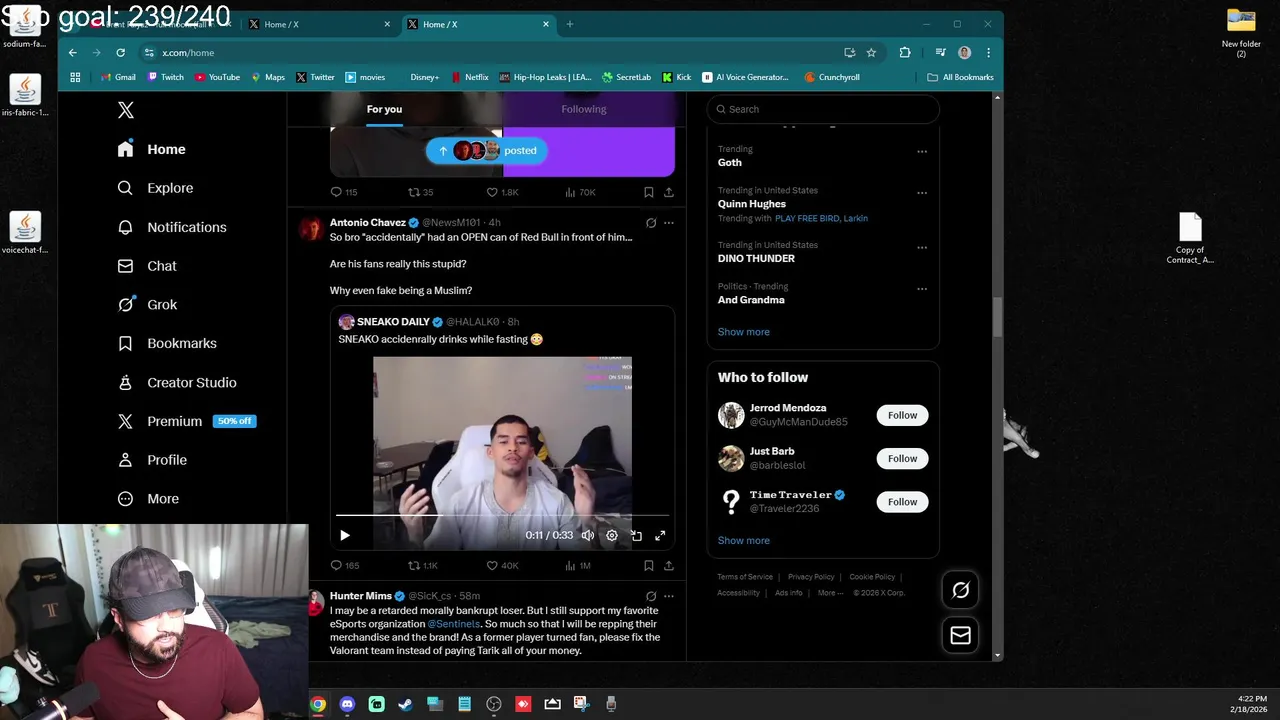1280x720 pixels.
Task: Open Premium in the sidebar
Action: pos(186,421)
